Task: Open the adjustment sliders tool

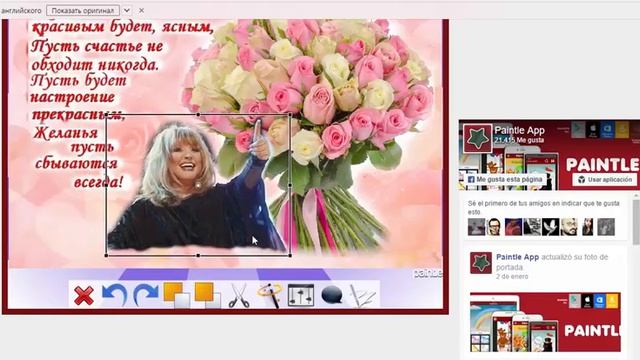Action: tap(301, 295)
